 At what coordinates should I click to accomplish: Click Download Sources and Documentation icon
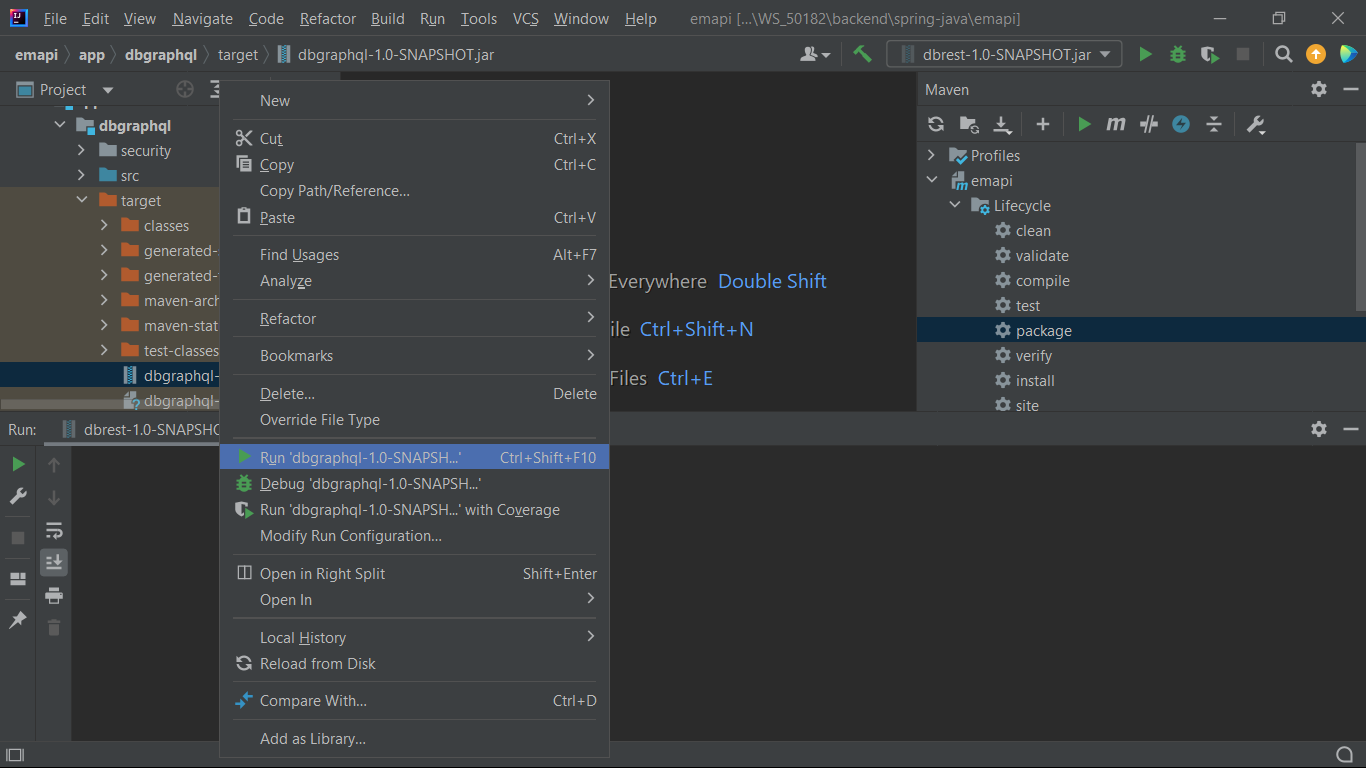(1002, 124)
